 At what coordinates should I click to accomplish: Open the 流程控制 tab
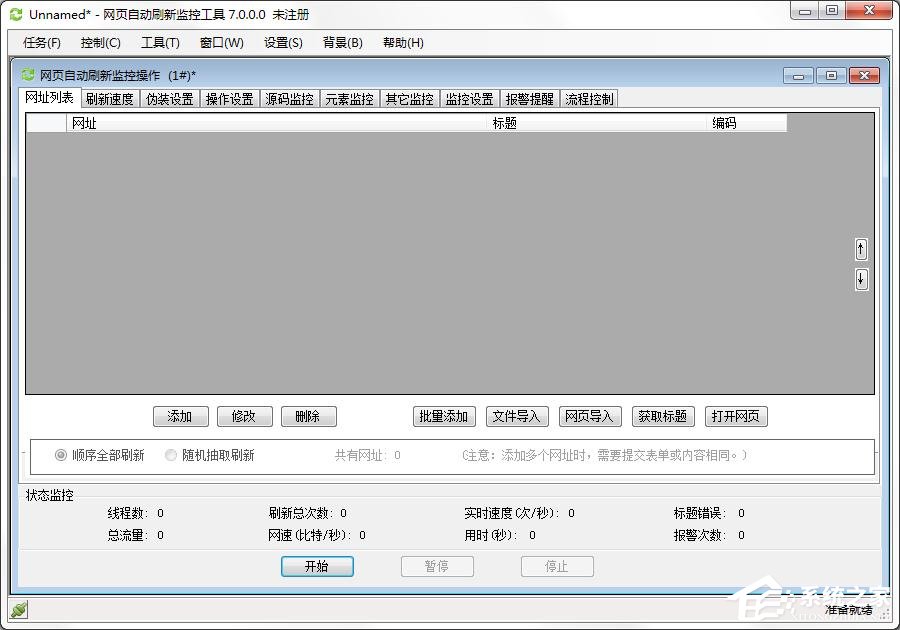click(589, 98)
